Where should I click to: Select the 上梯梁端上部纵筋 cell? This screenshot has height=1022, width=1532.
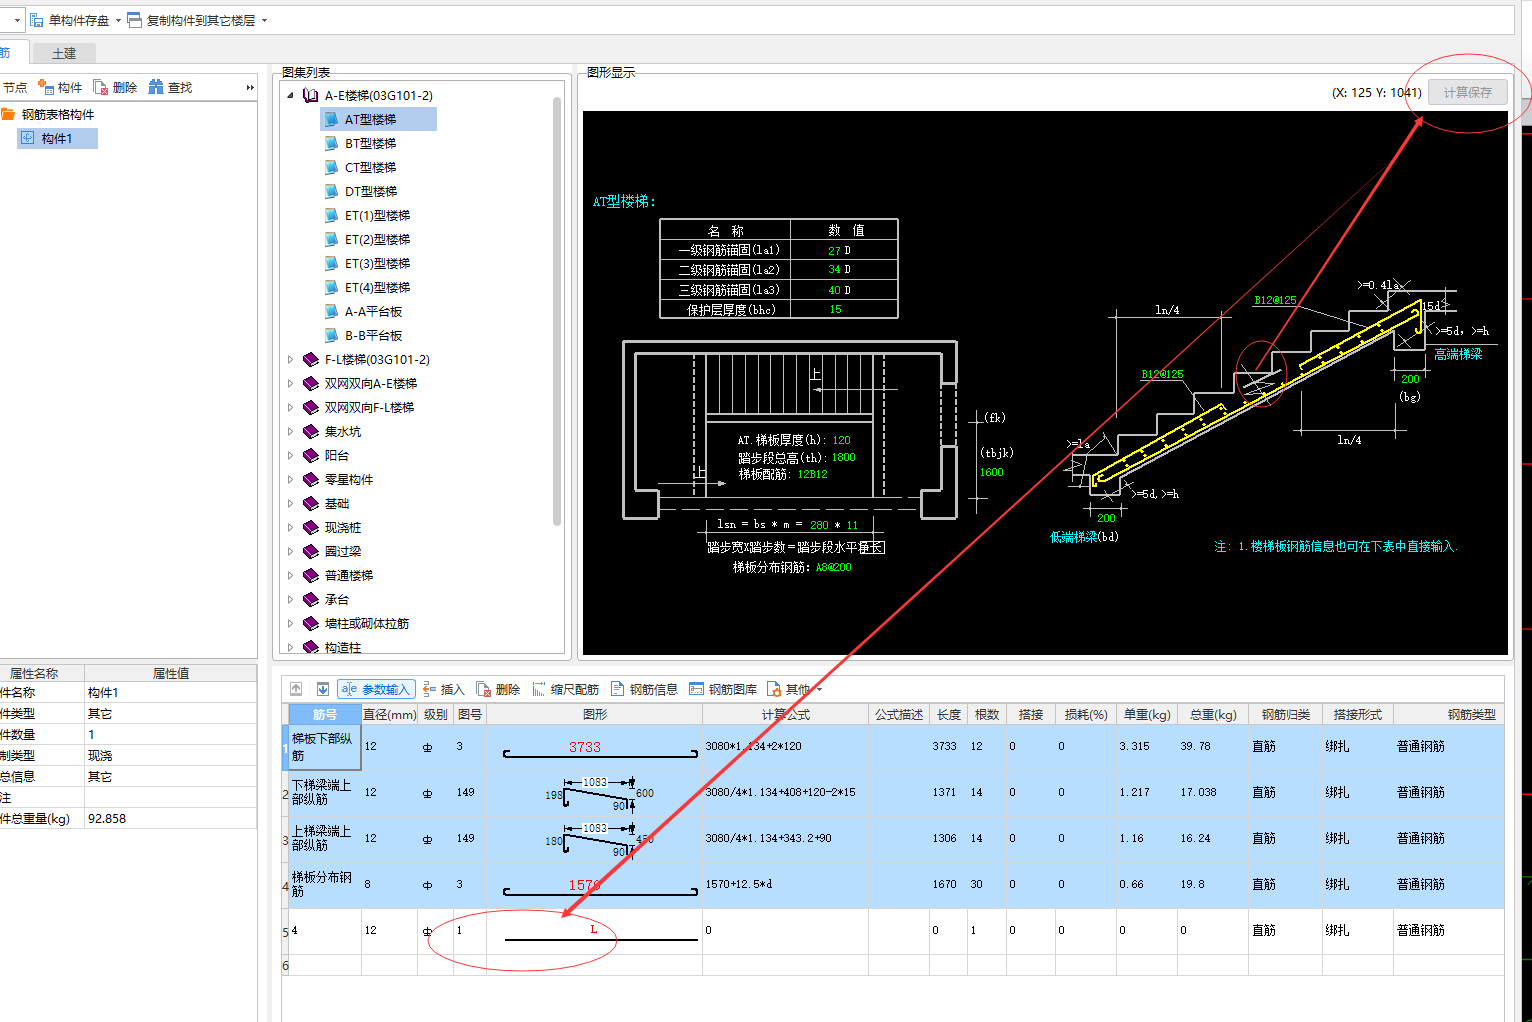pos(324,838)
